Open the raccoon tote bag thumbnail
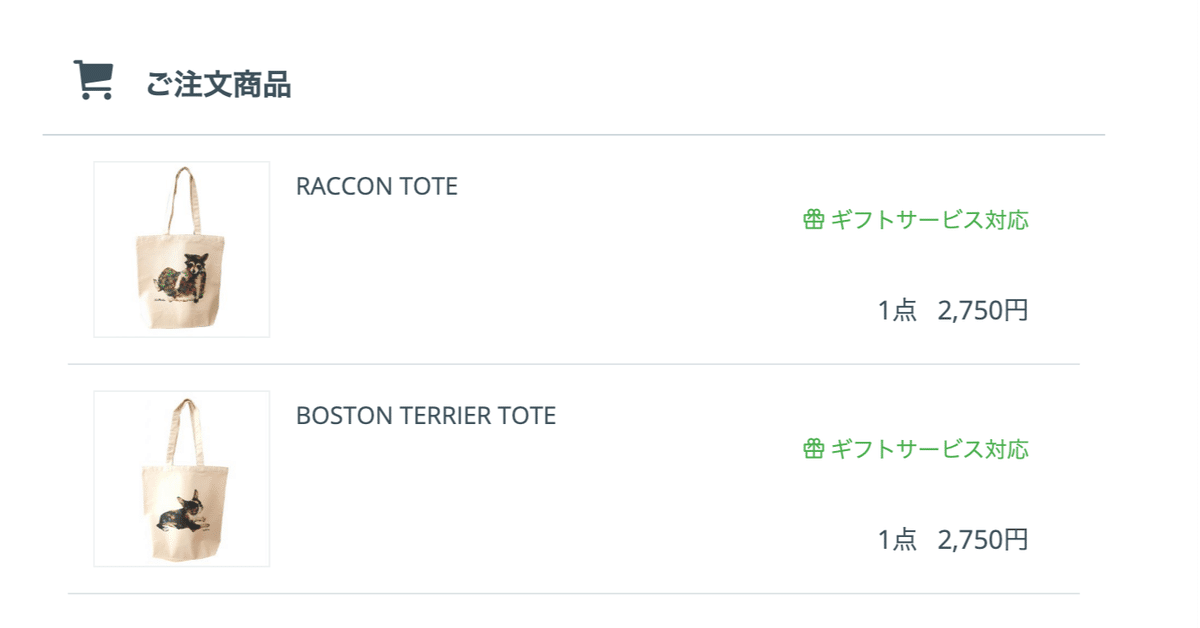The image size is (1200, 628). pos(181,249)
